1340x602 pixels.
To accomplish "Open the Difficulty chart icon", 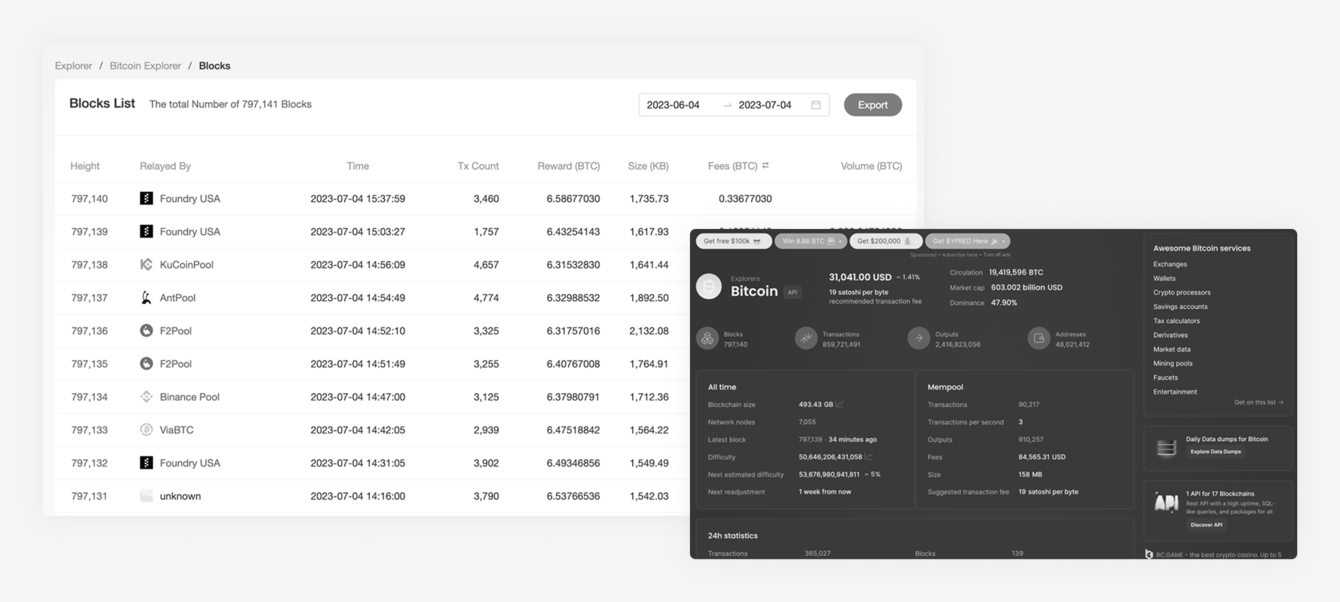I will click(x=868, y=457).
